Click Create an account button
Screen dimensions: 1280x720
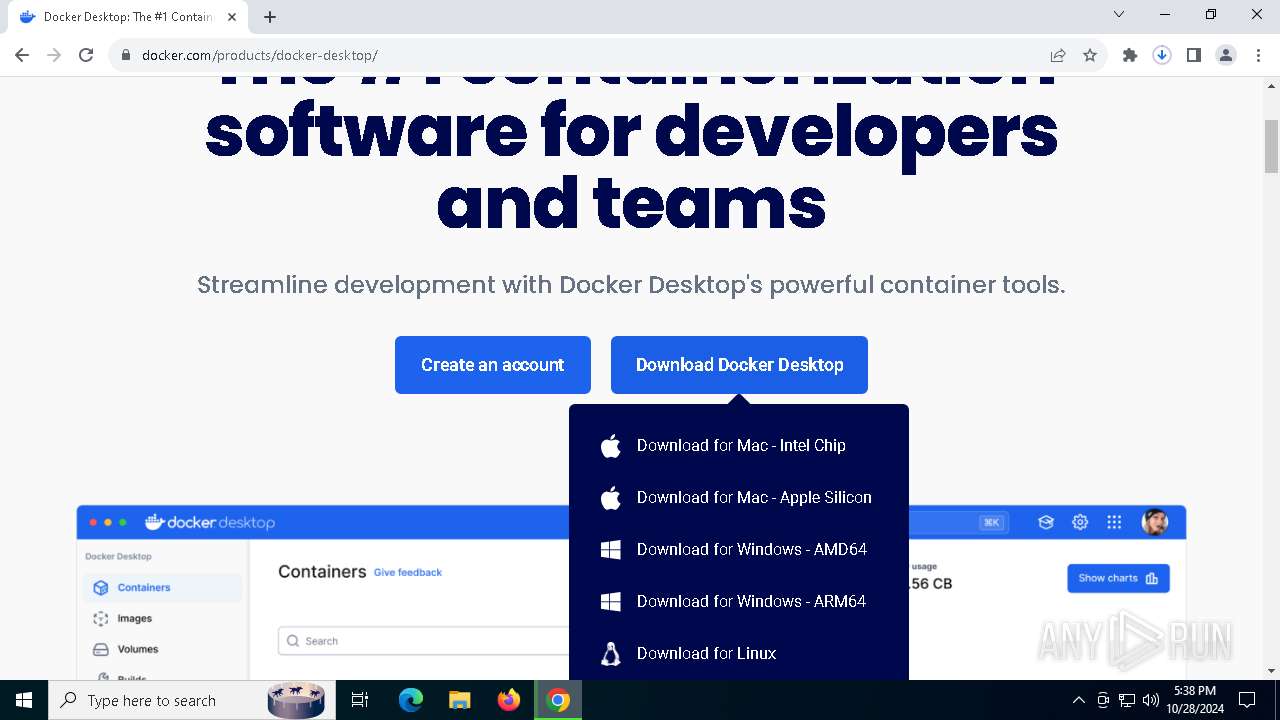coord(493,365)
